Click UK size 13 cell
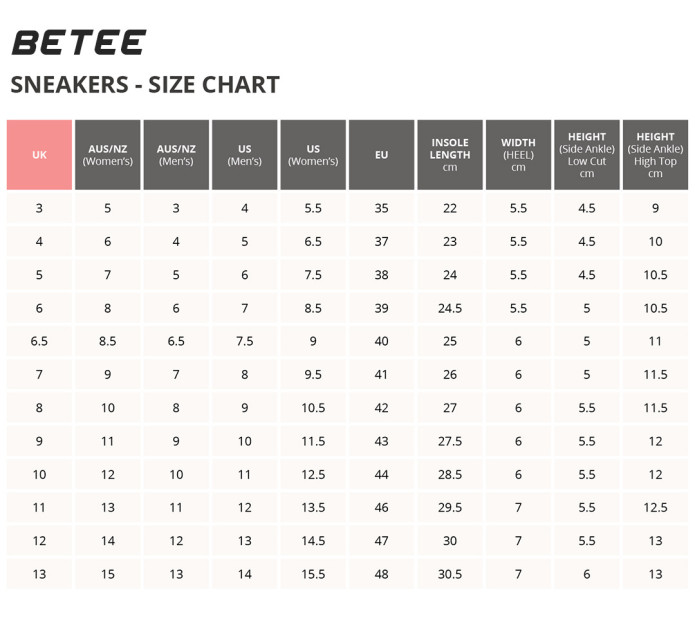695x632 pixels. click(39, 574)
